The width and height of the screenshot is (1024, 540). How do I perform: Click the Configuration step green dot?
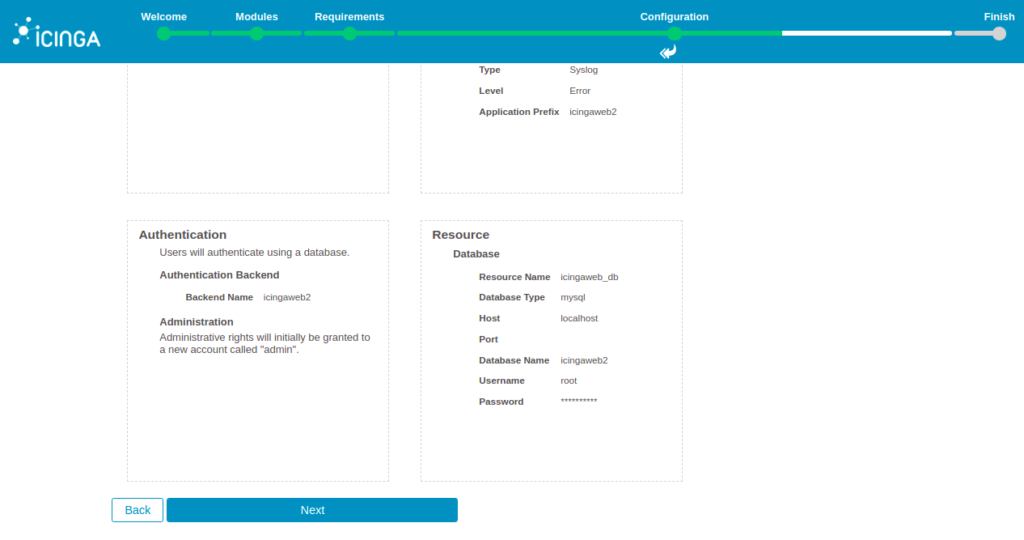coord(675,33)
